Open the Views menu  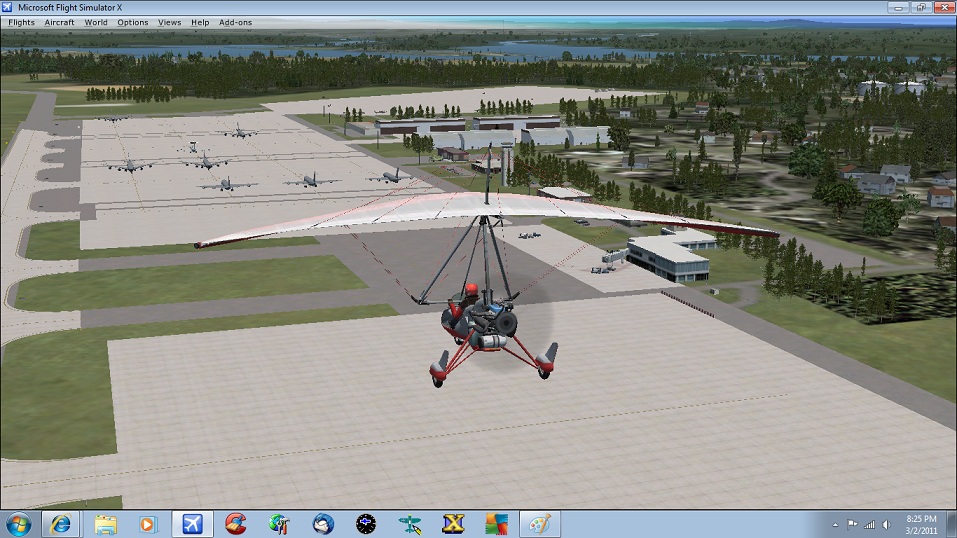[170, 22]
